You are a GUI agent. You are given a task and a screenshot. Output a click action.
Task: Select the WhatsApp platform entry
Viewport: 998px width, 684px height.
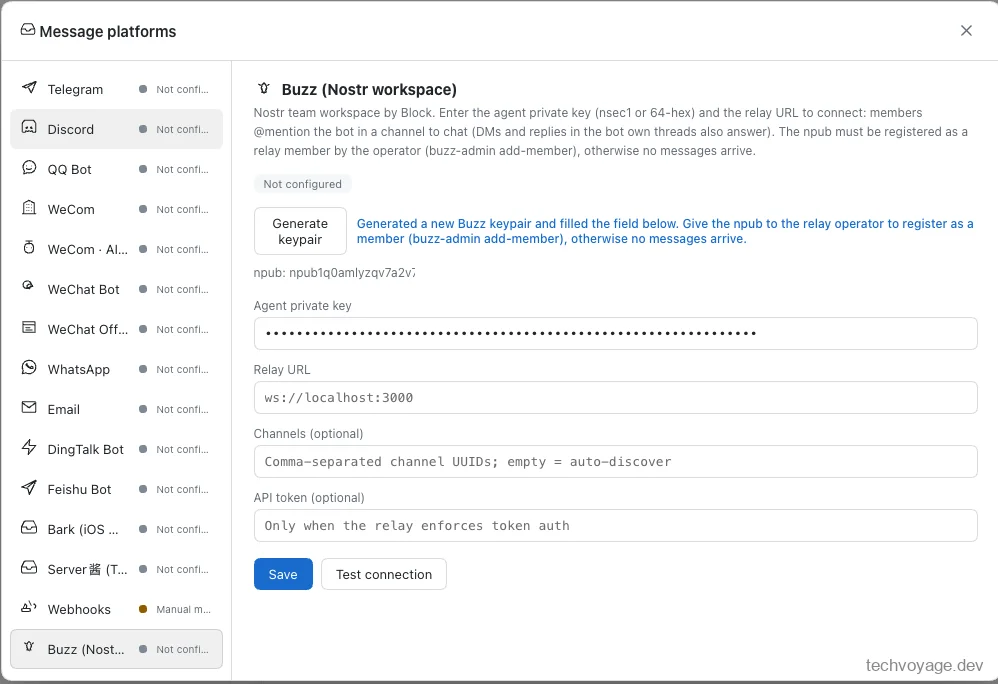116,369
